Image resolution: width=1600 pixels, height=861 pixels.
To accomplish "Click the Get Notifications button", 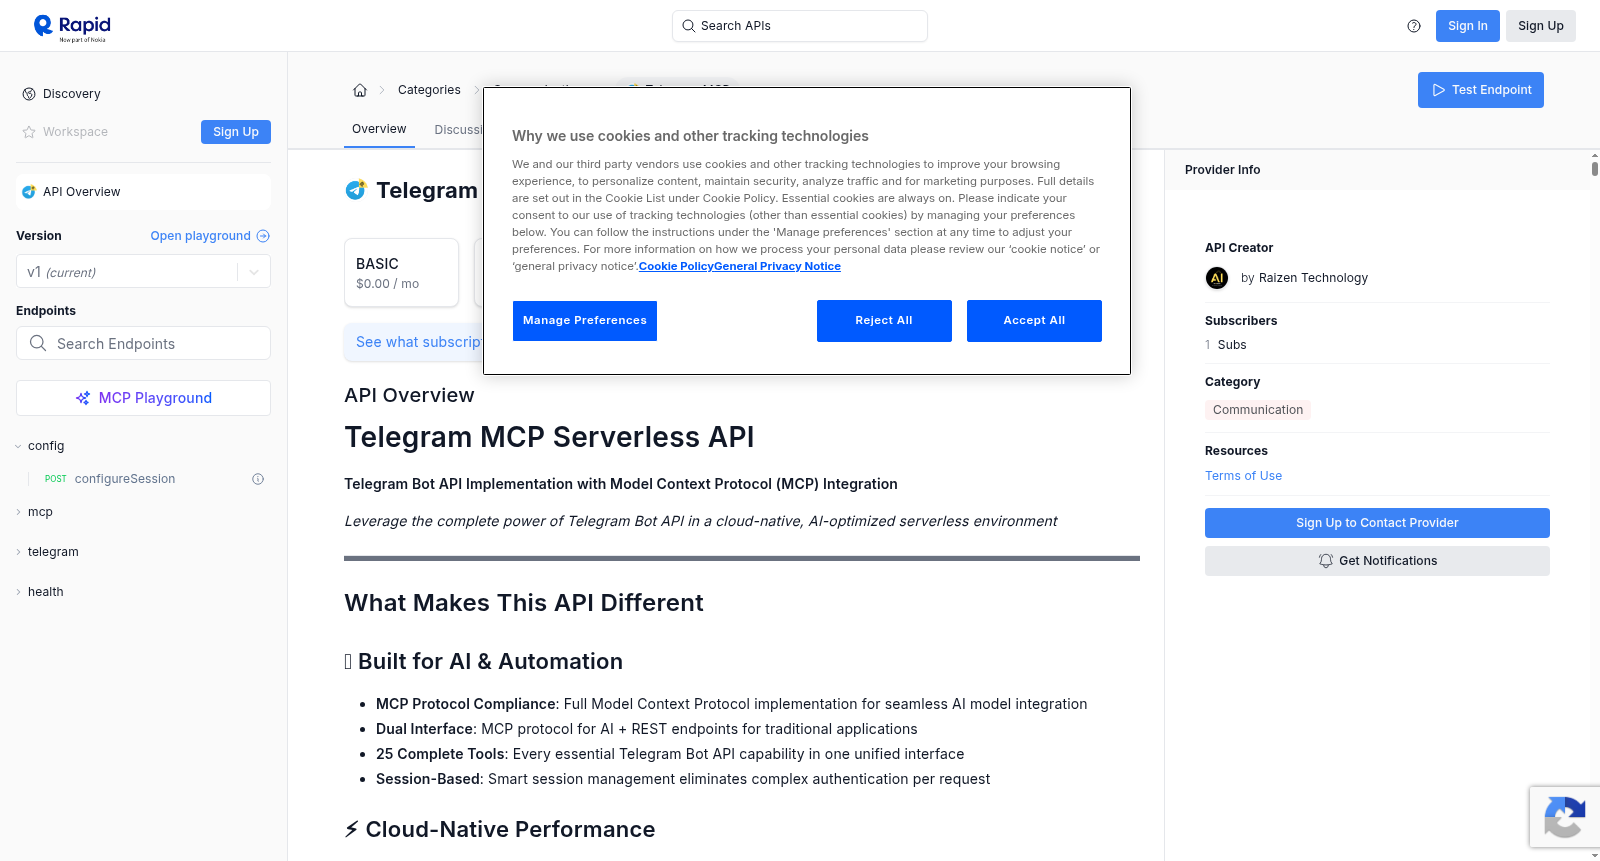I will pos(1377,561).
